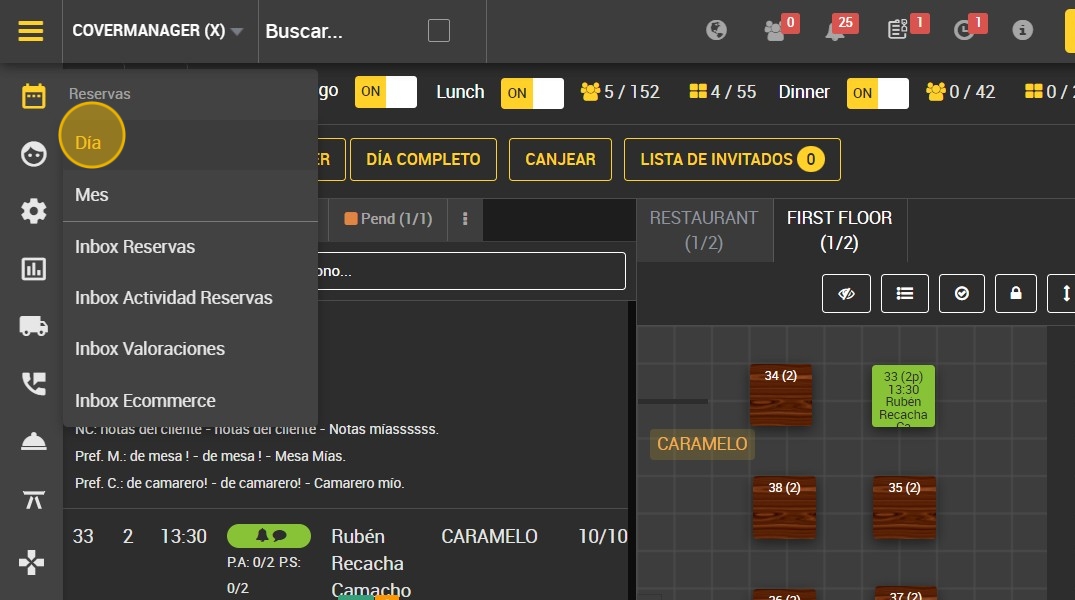
Task: Open the service bell cloche sidebar icon
Action: pyautogui.click(x=33, y=442)
